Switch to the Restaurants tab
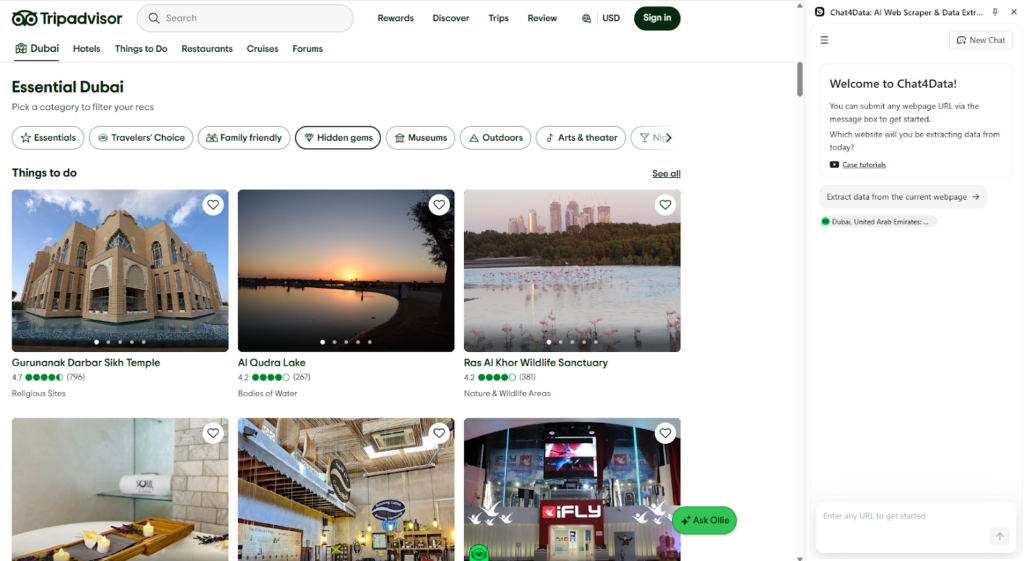Viewport: 1024px width, 561px height. click(207, 49)
